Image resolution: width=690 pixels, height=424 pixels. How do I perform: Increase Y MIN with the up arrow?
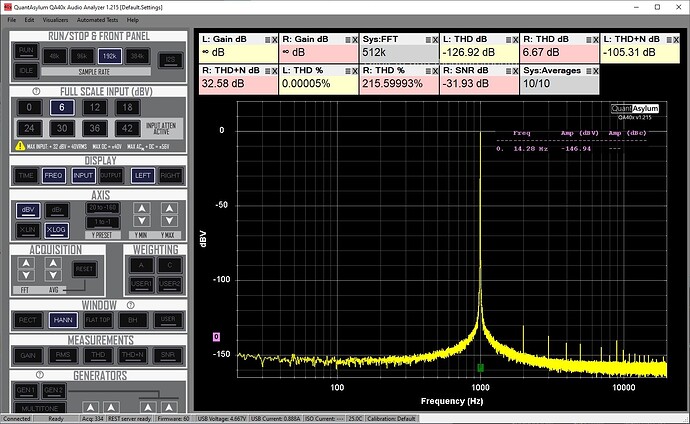pos(142,208)
